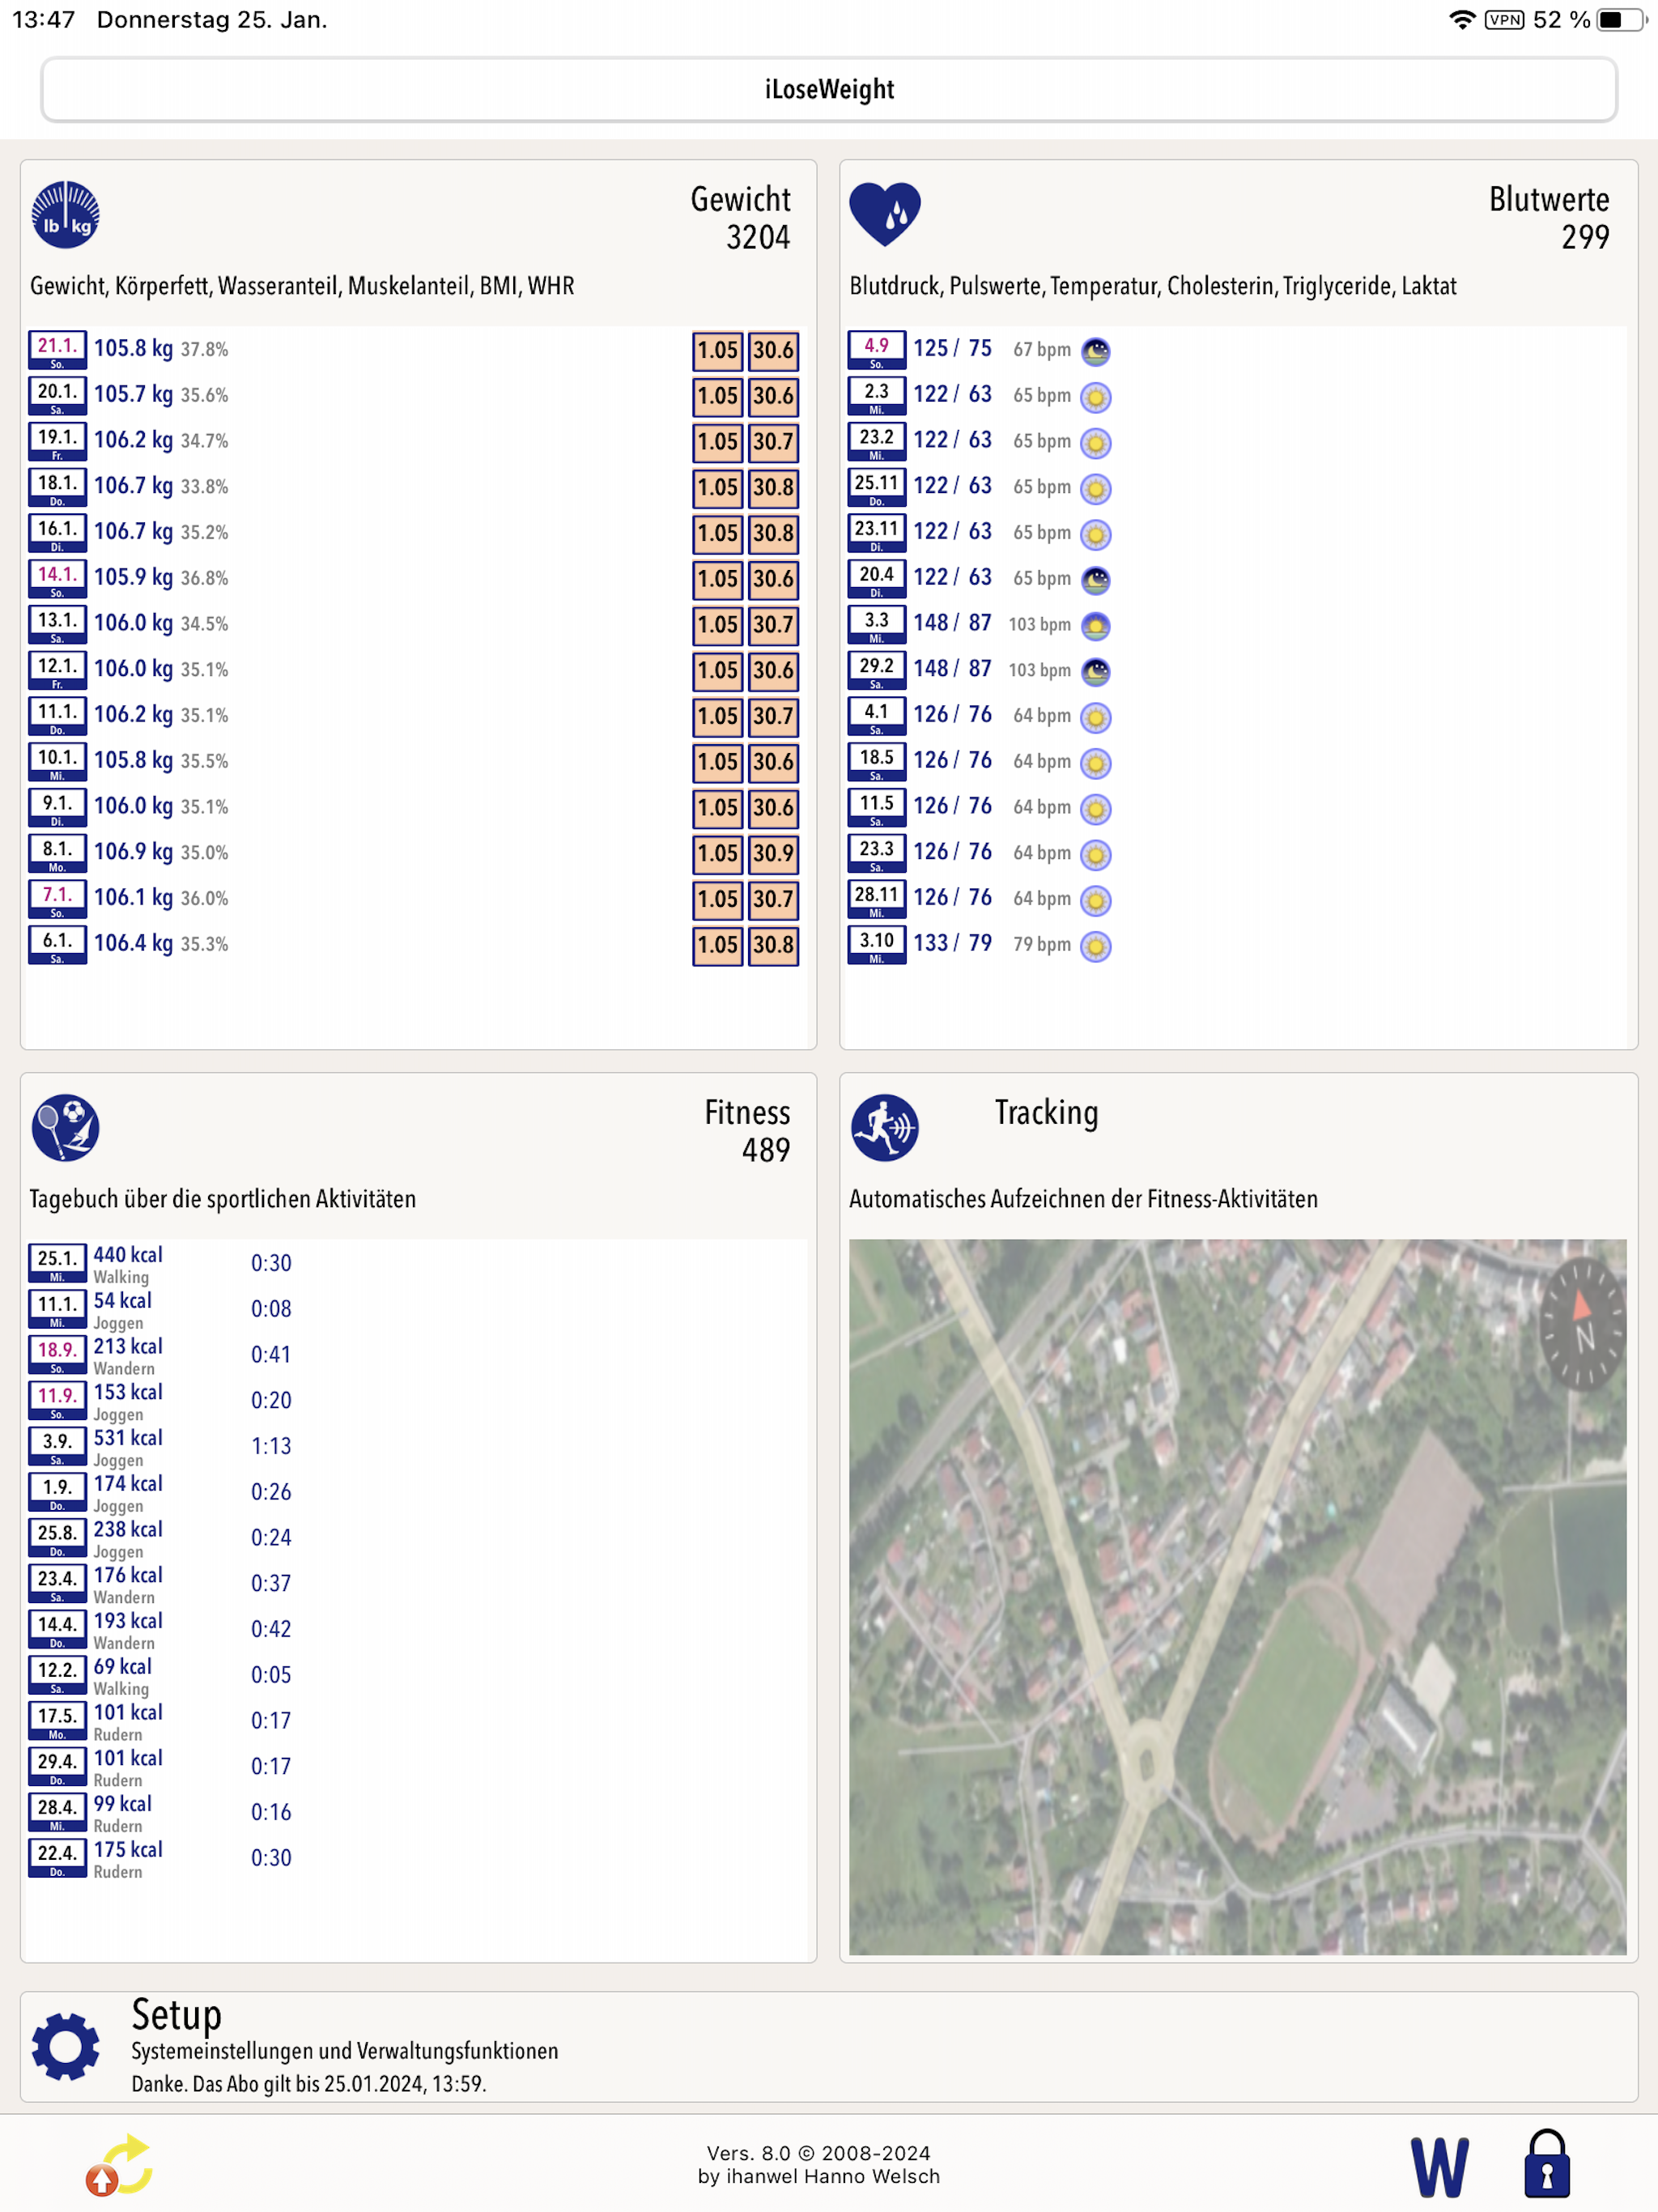Tap the sync arrows icon

point(120,2165)
